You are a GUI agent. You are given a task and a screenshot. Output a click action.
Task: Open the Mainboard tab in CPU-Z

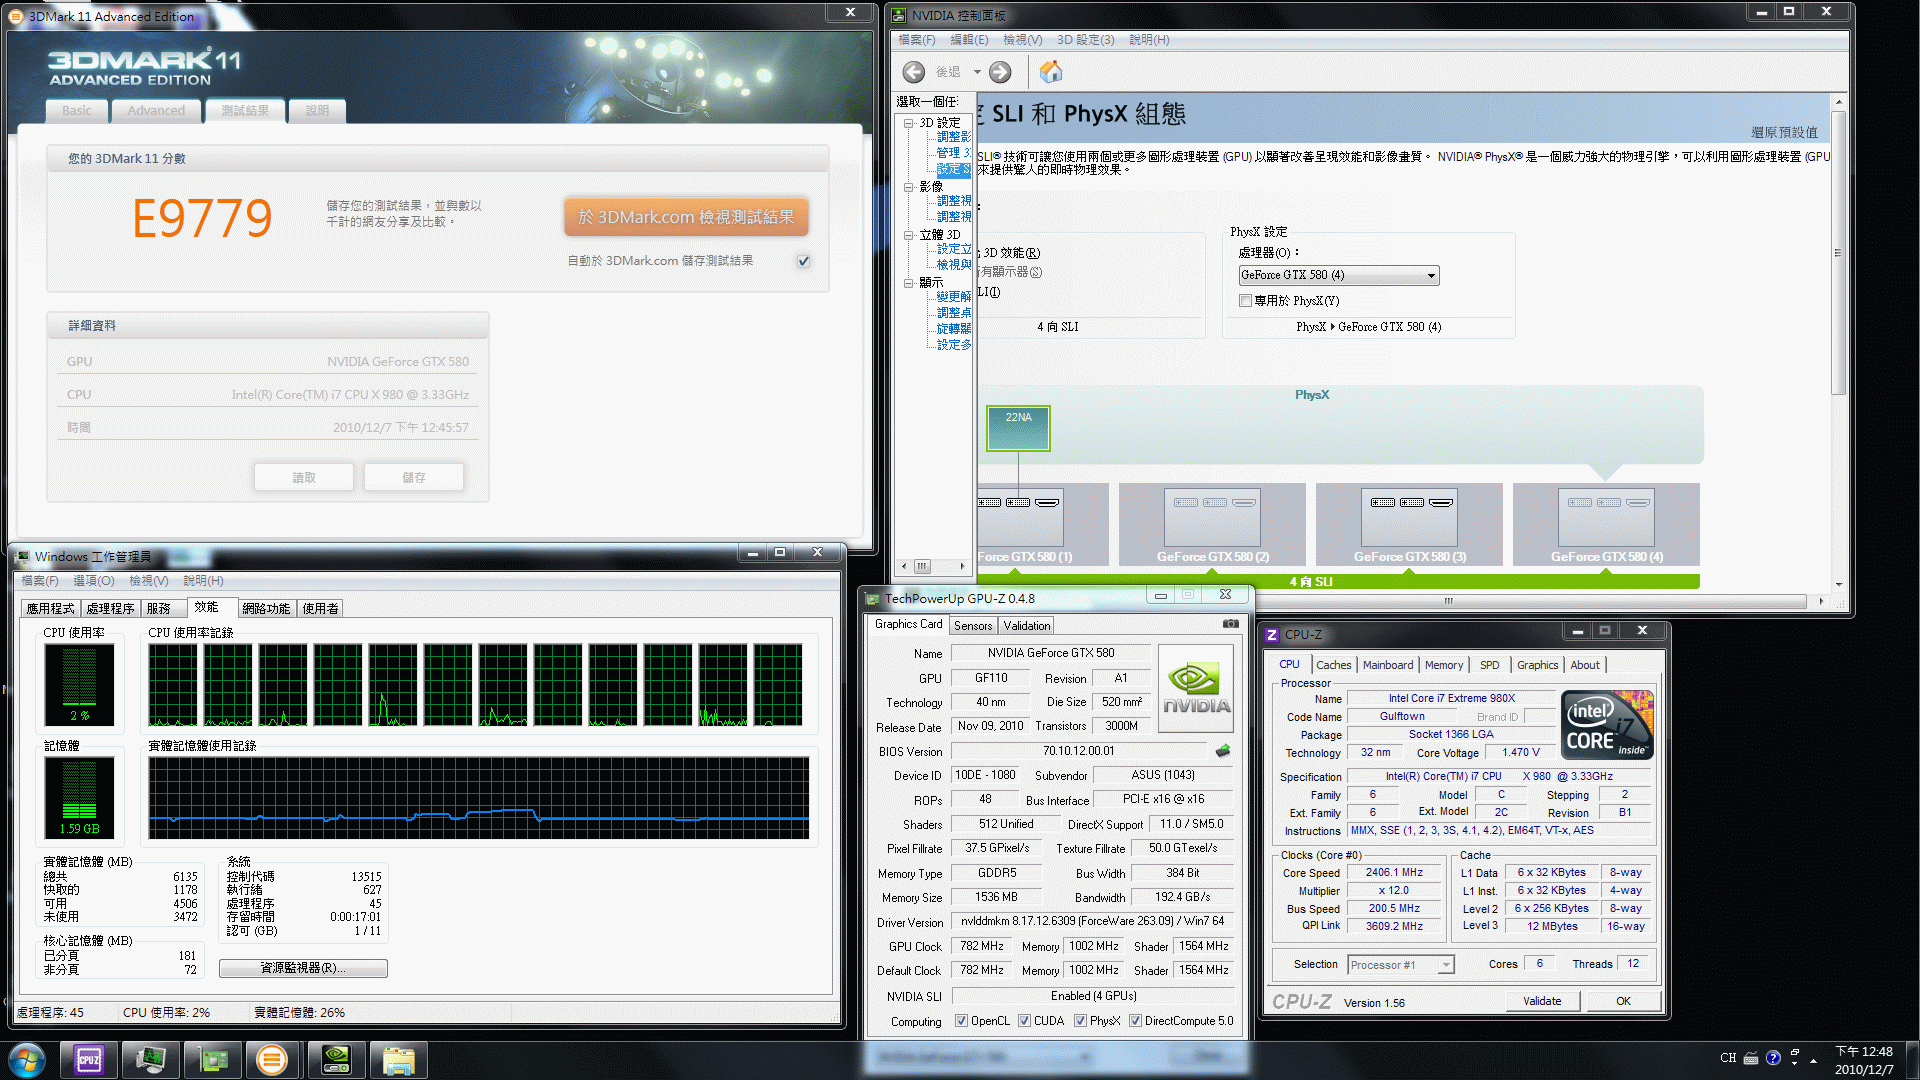pos(1387,665)
